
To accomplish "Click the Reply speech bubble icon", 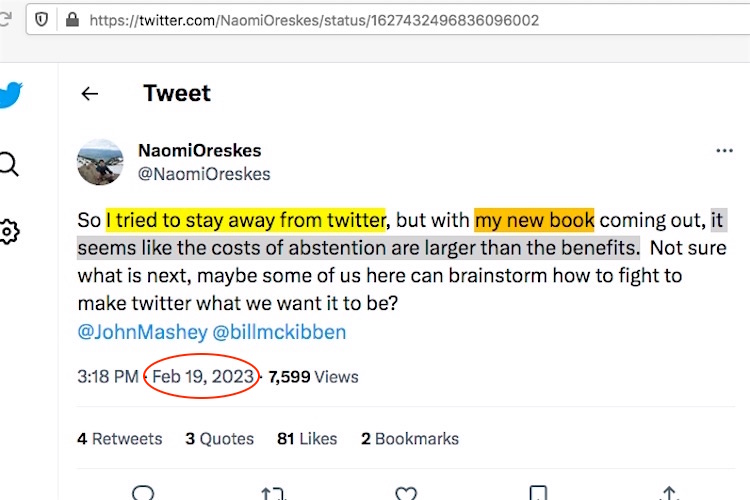I will (144, 493).
